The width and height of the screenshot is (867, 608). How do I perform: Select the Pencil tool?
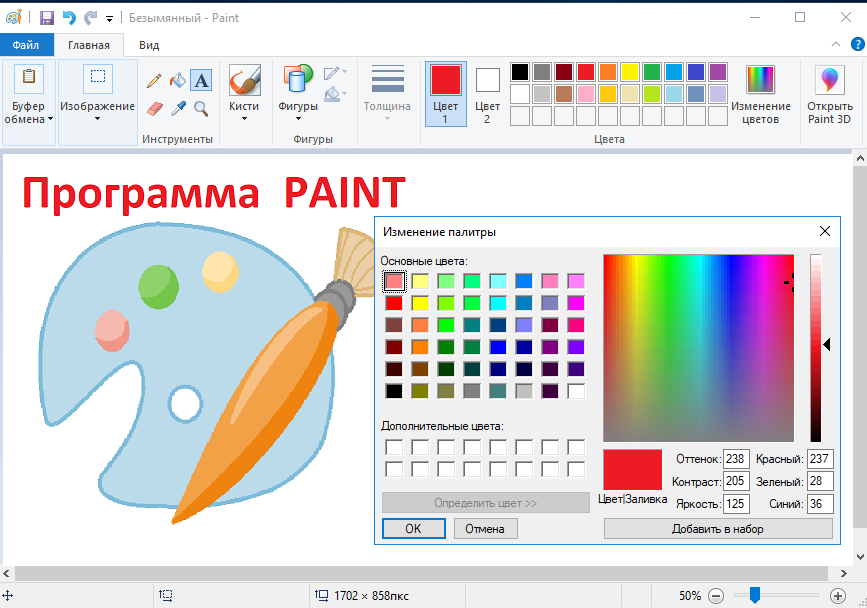tap(154, 81)
